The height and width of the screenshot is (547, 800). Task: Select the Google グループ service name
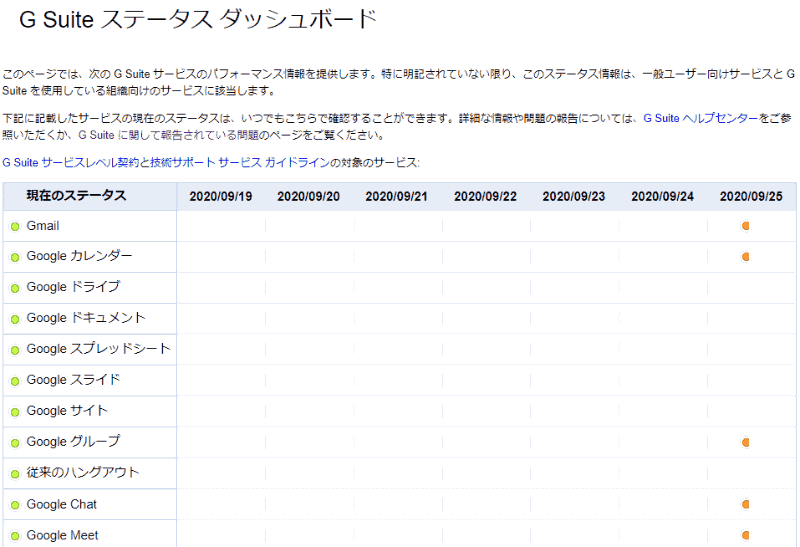(x=73, y=441)
